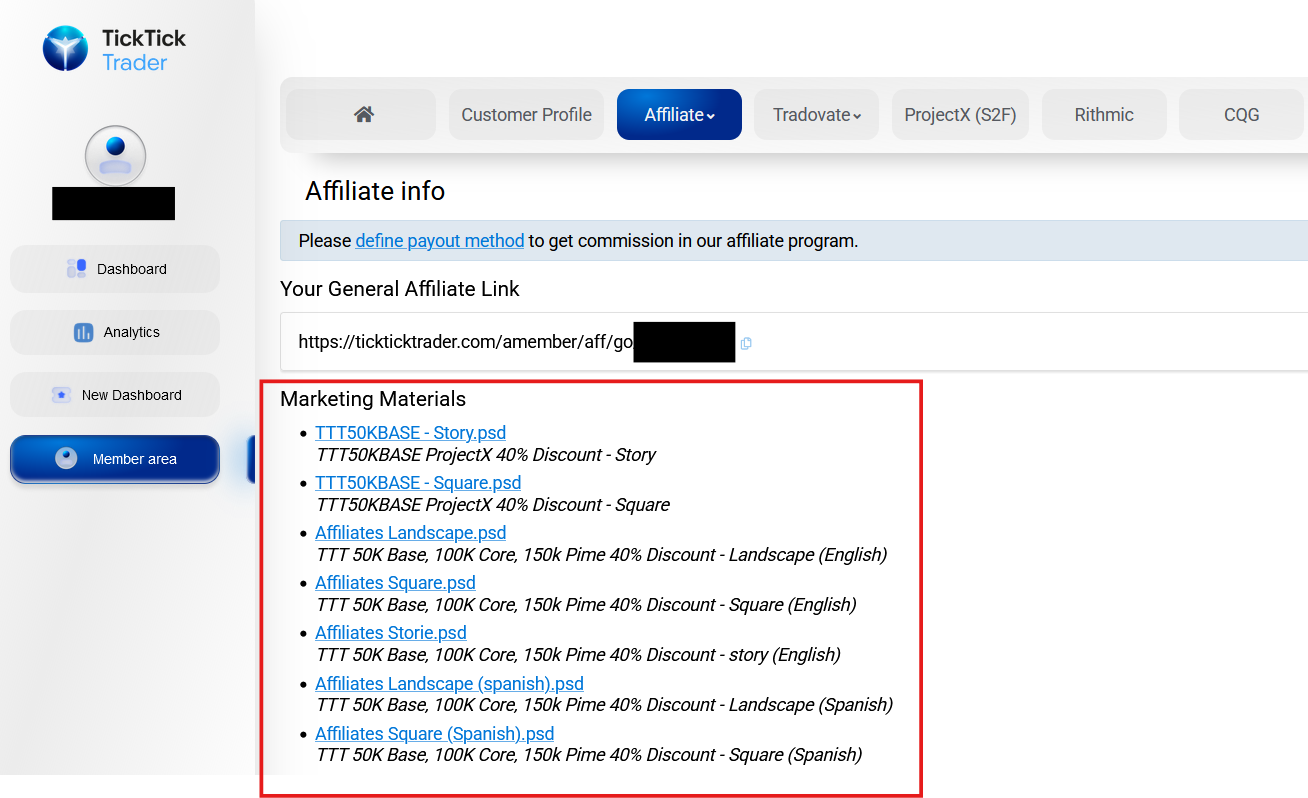1308x798 pixels.
Task: Click description ending Square (English)
Action: pyautogui.click(x=586, y=605)
